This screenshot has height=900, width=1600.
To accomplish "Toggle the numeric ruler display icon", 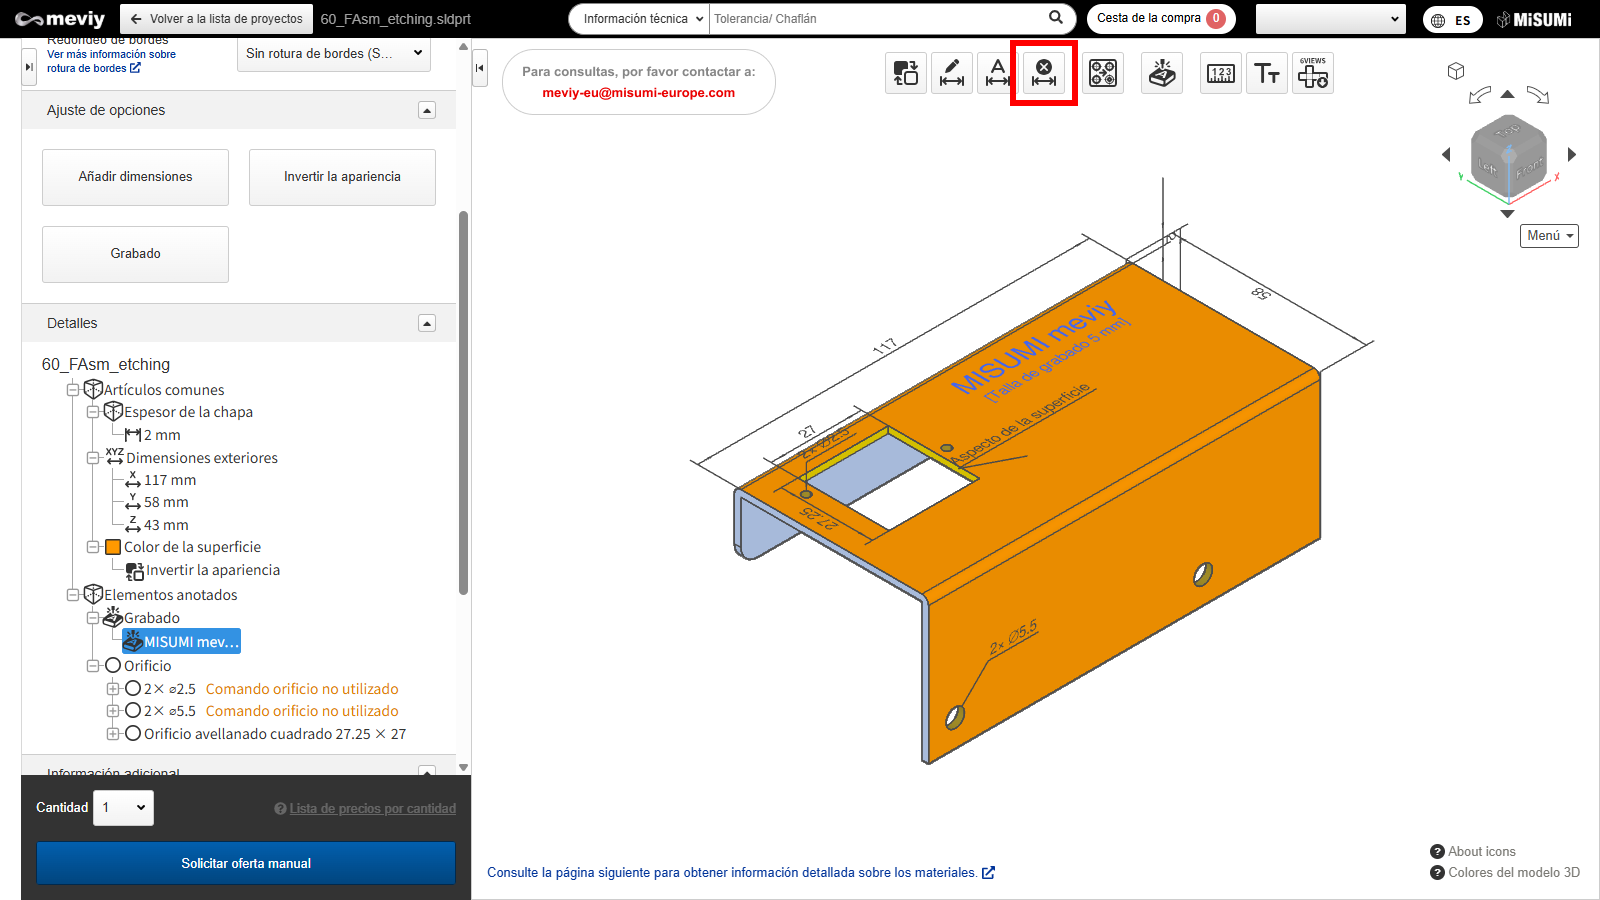I will (x=1221, y=73).
